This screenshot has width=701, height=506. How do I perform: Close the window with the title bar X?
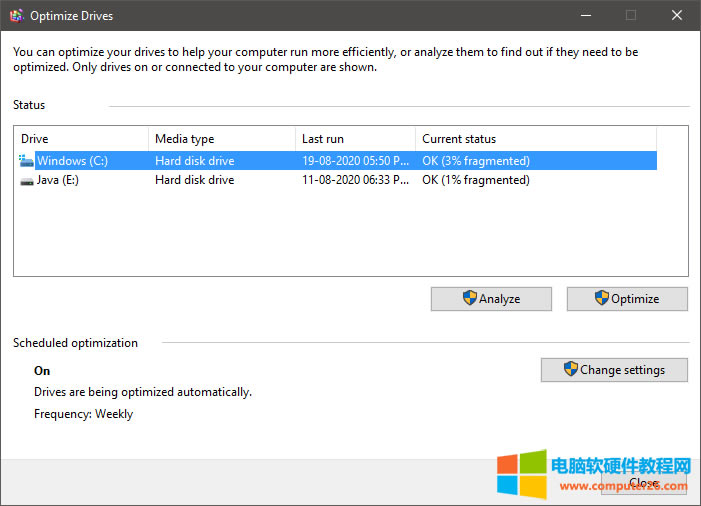click(x=677, y=16)
